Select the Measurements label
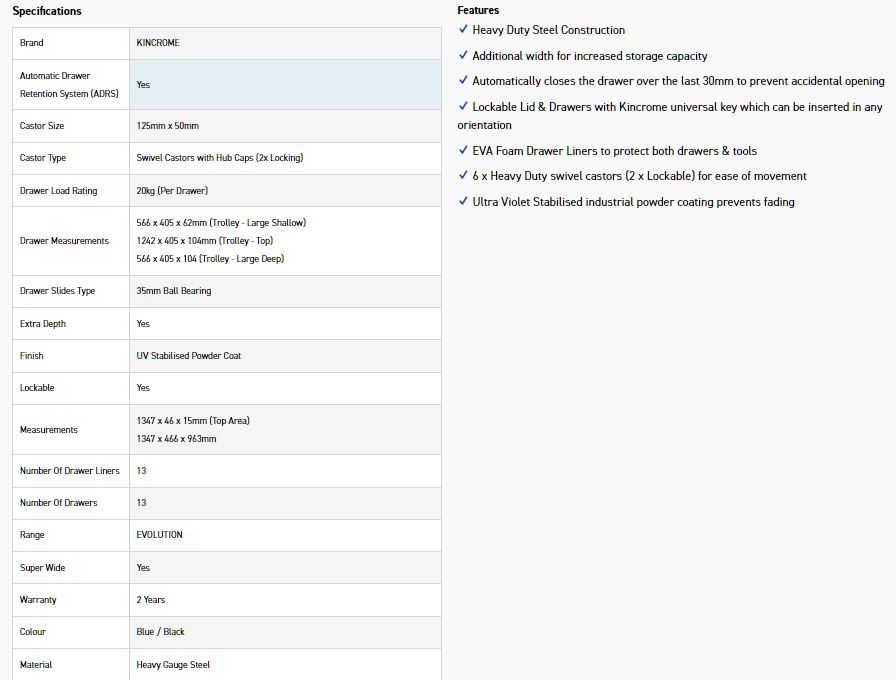Viewport: 896px width, 680px height. pyautogui.click(x=49, y=430)
